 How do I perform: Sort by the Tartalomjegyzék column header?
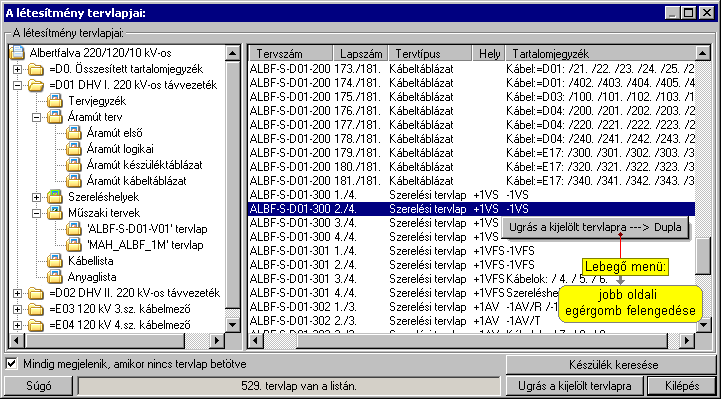coord(600,53)
